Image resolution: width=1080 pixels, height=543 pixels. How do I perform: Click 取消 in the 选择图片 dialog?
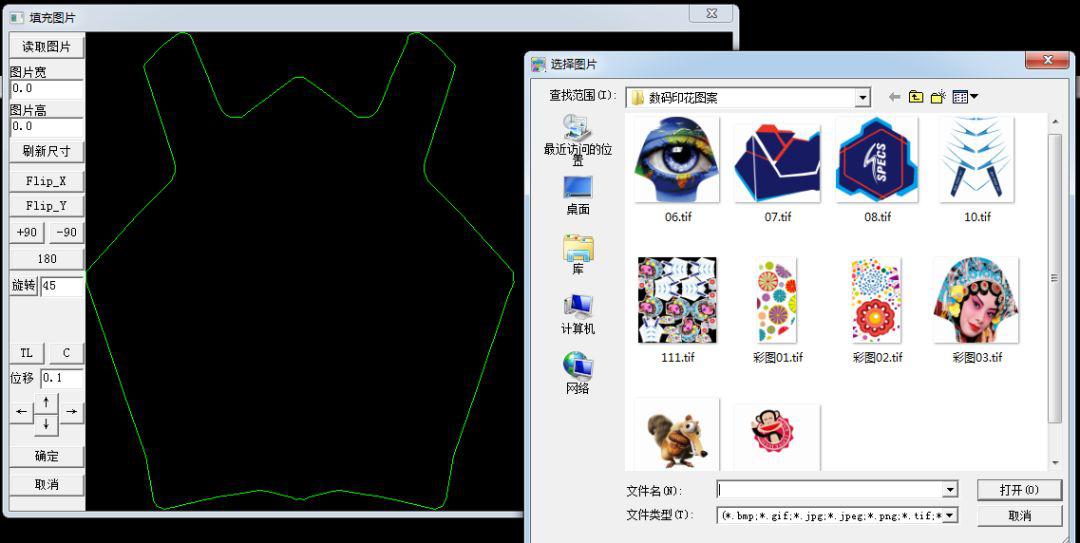[1019, 515]
